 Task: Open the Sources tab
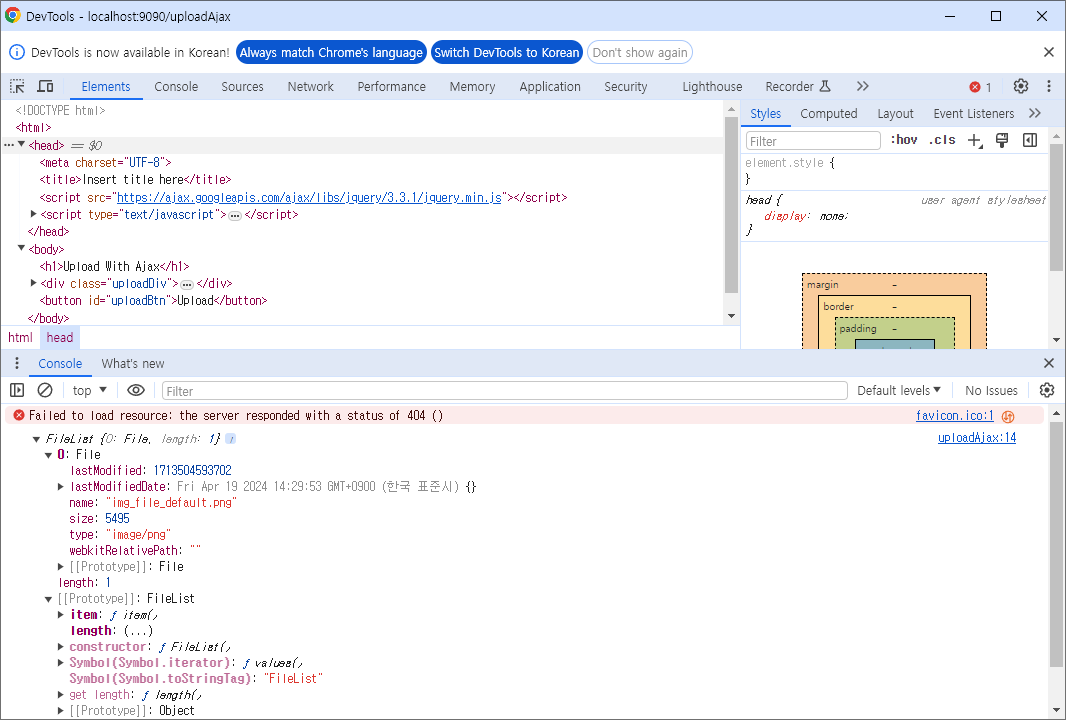242,86
